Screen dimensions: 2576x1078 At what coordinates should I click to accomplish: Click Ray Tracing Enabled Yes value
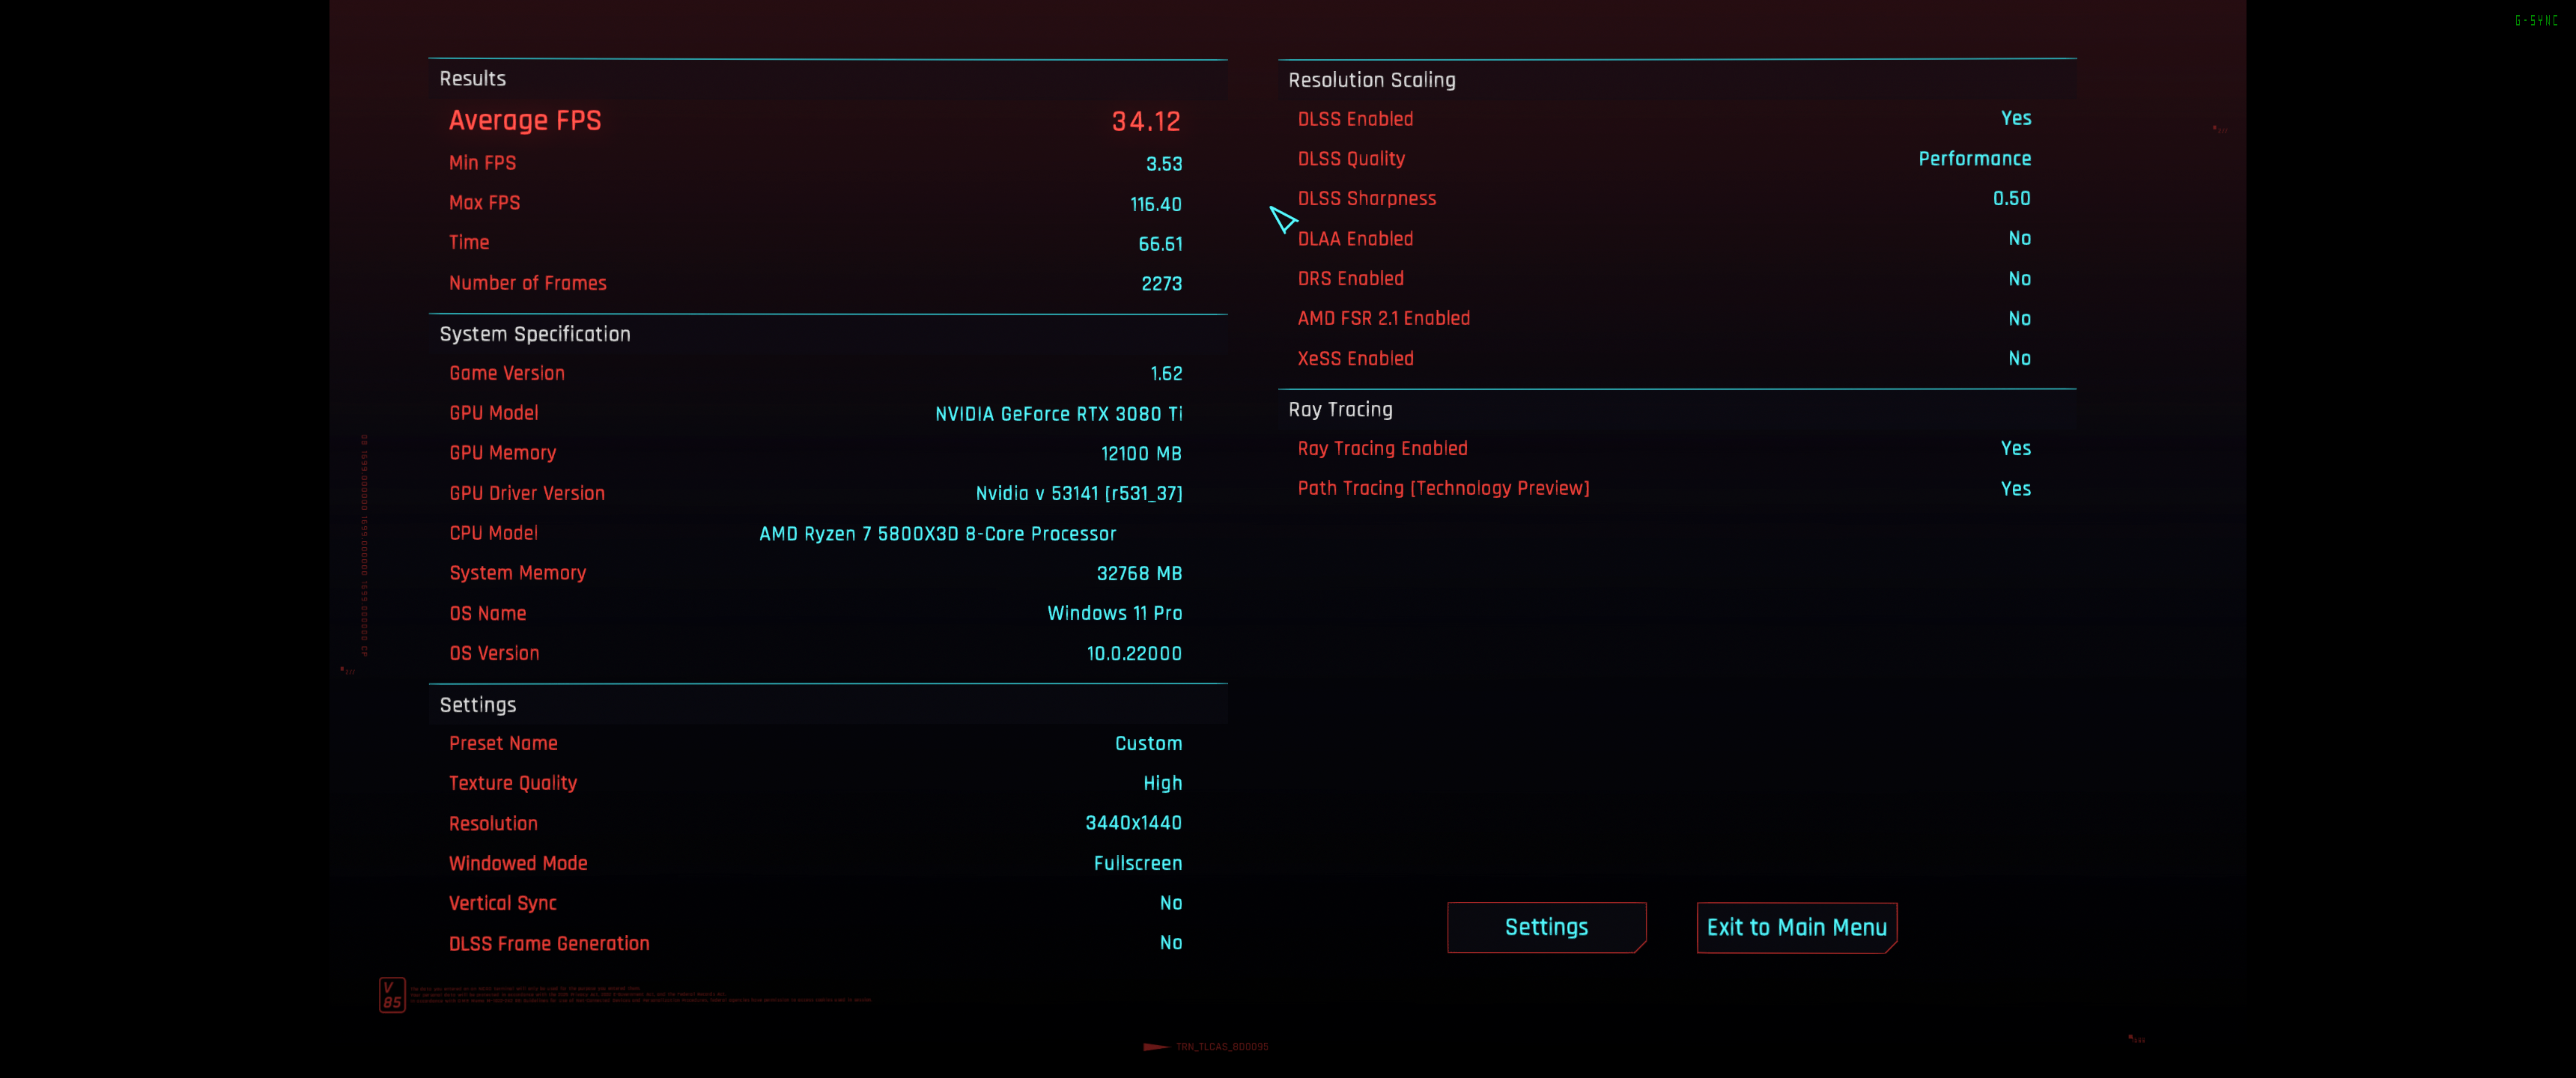2015,448
